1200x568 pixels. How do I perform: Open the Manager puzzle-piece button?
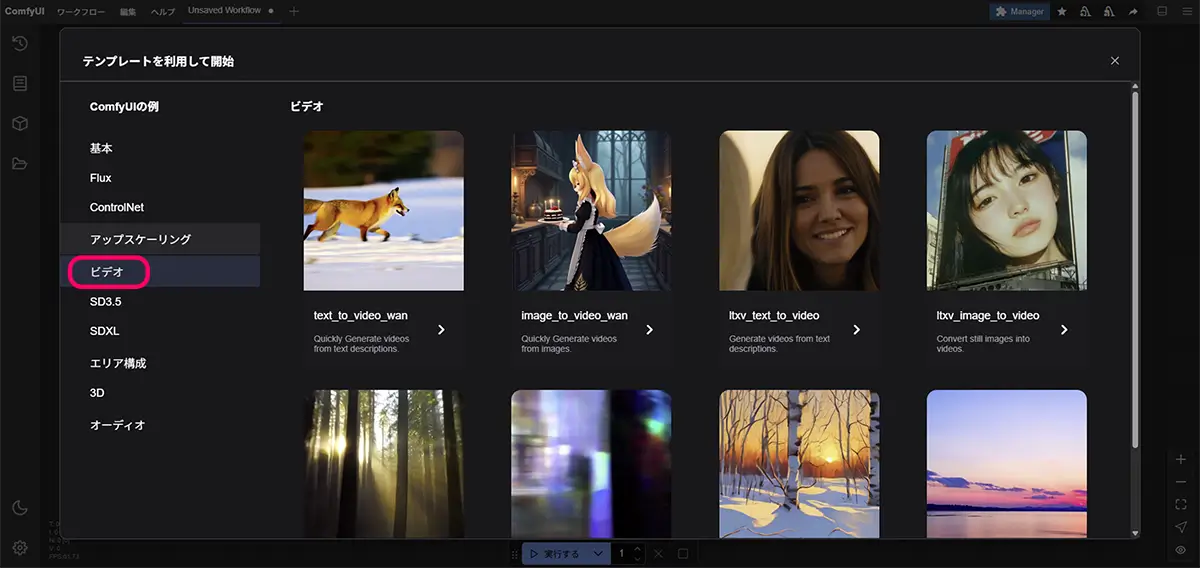click(1020, 12)
